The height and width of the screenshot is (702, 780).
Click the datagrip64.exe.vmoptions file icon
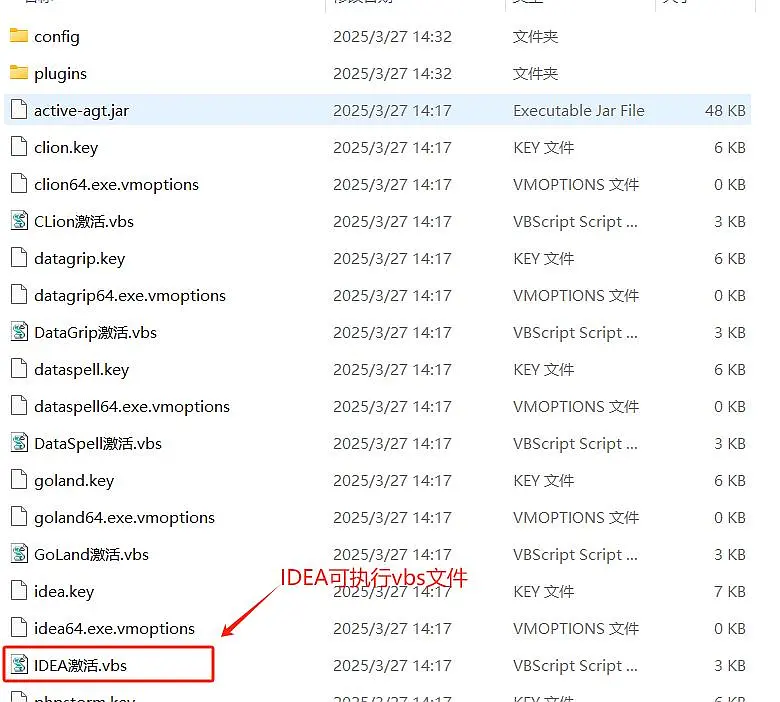coord(19,295)
